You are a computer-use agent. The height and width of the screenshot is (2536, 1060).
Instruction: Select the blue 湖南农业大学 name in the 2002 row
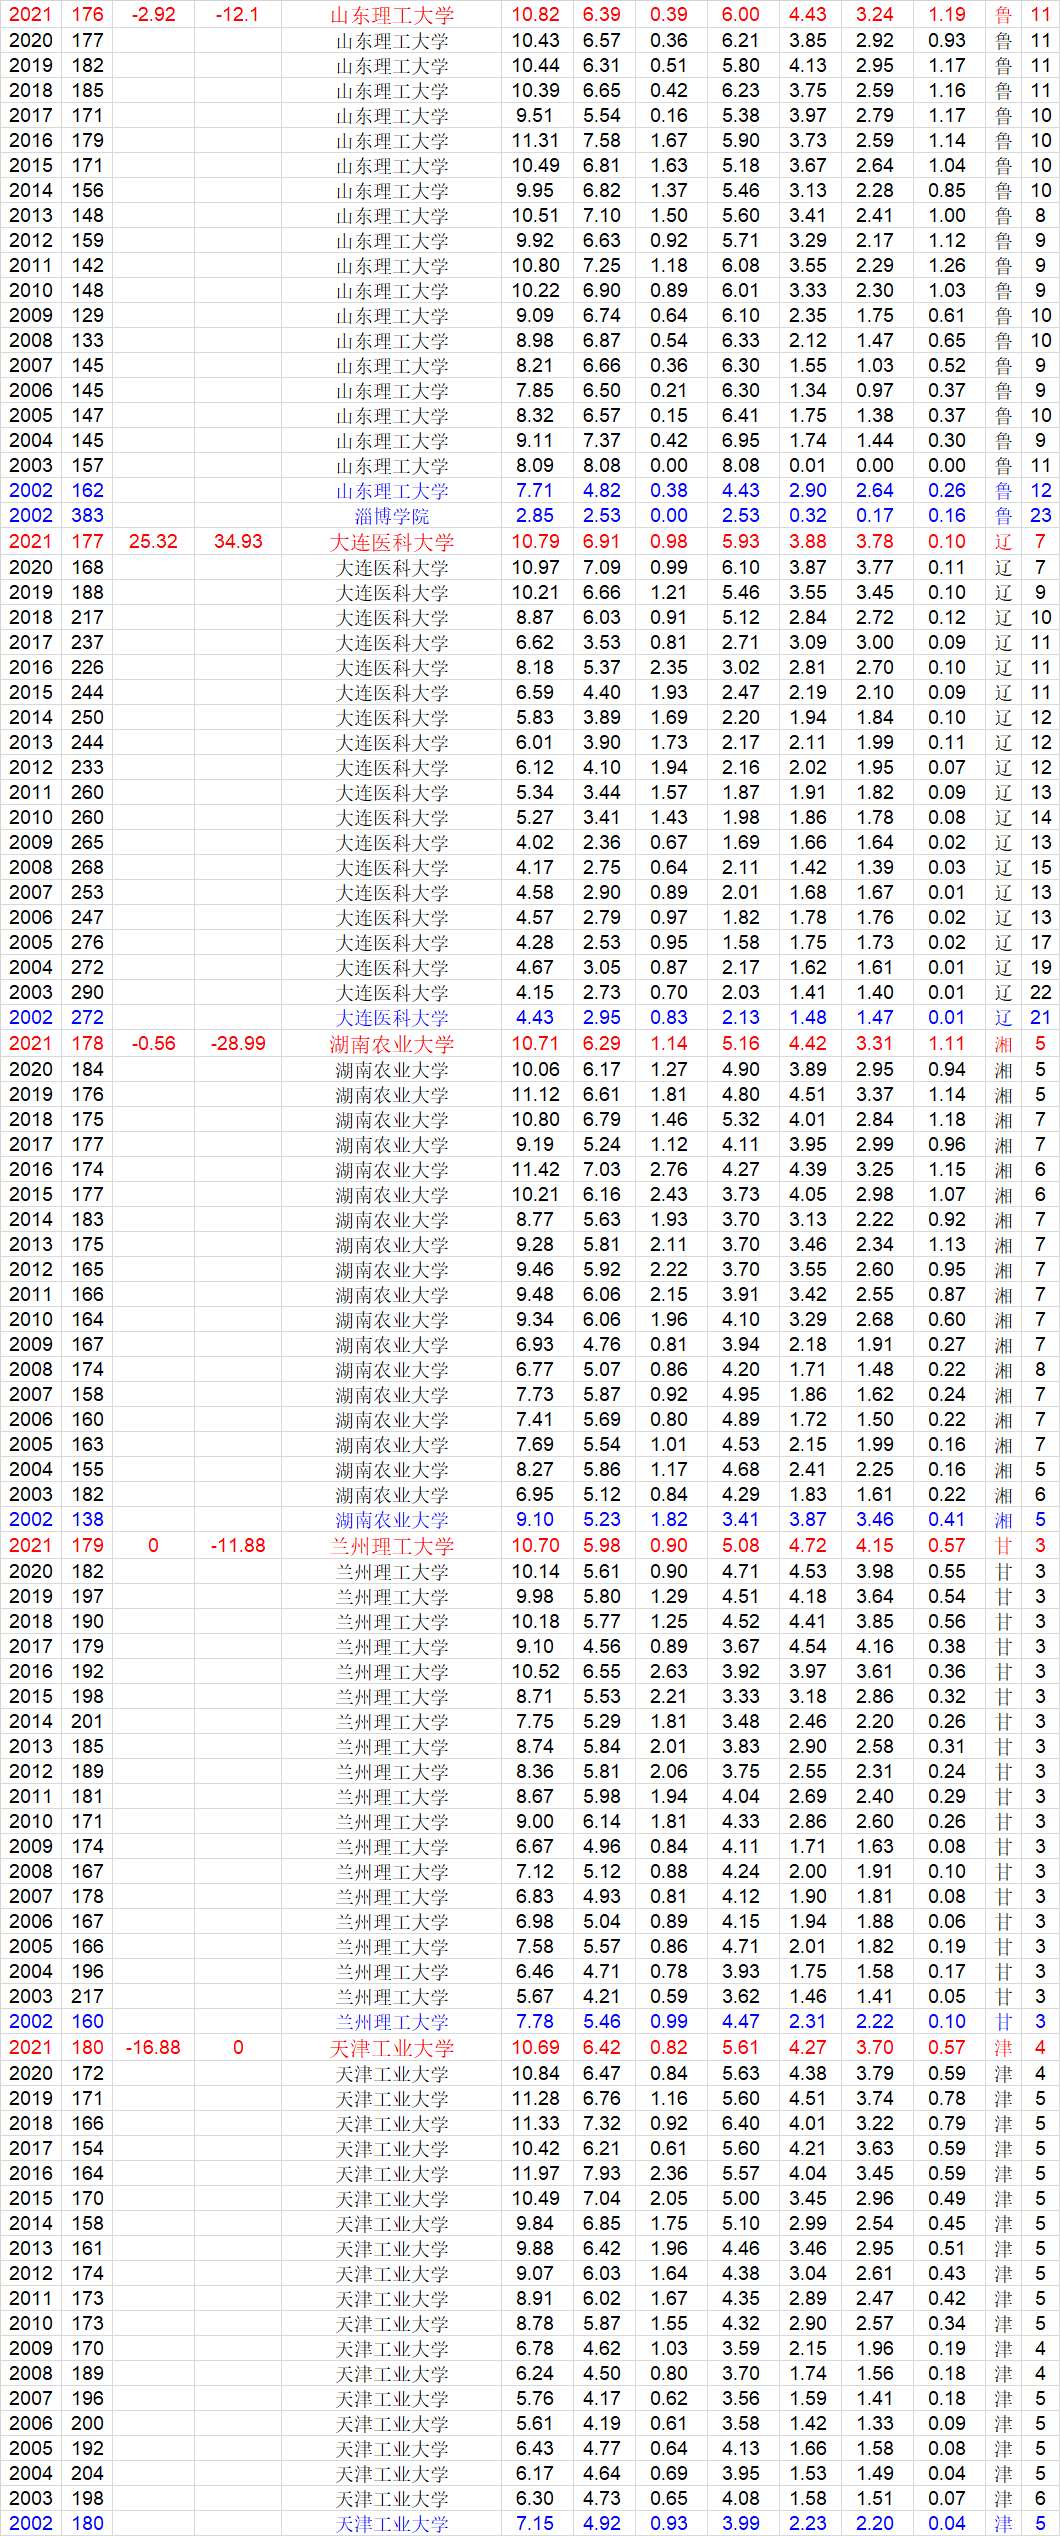click(x=392, y=1520)
